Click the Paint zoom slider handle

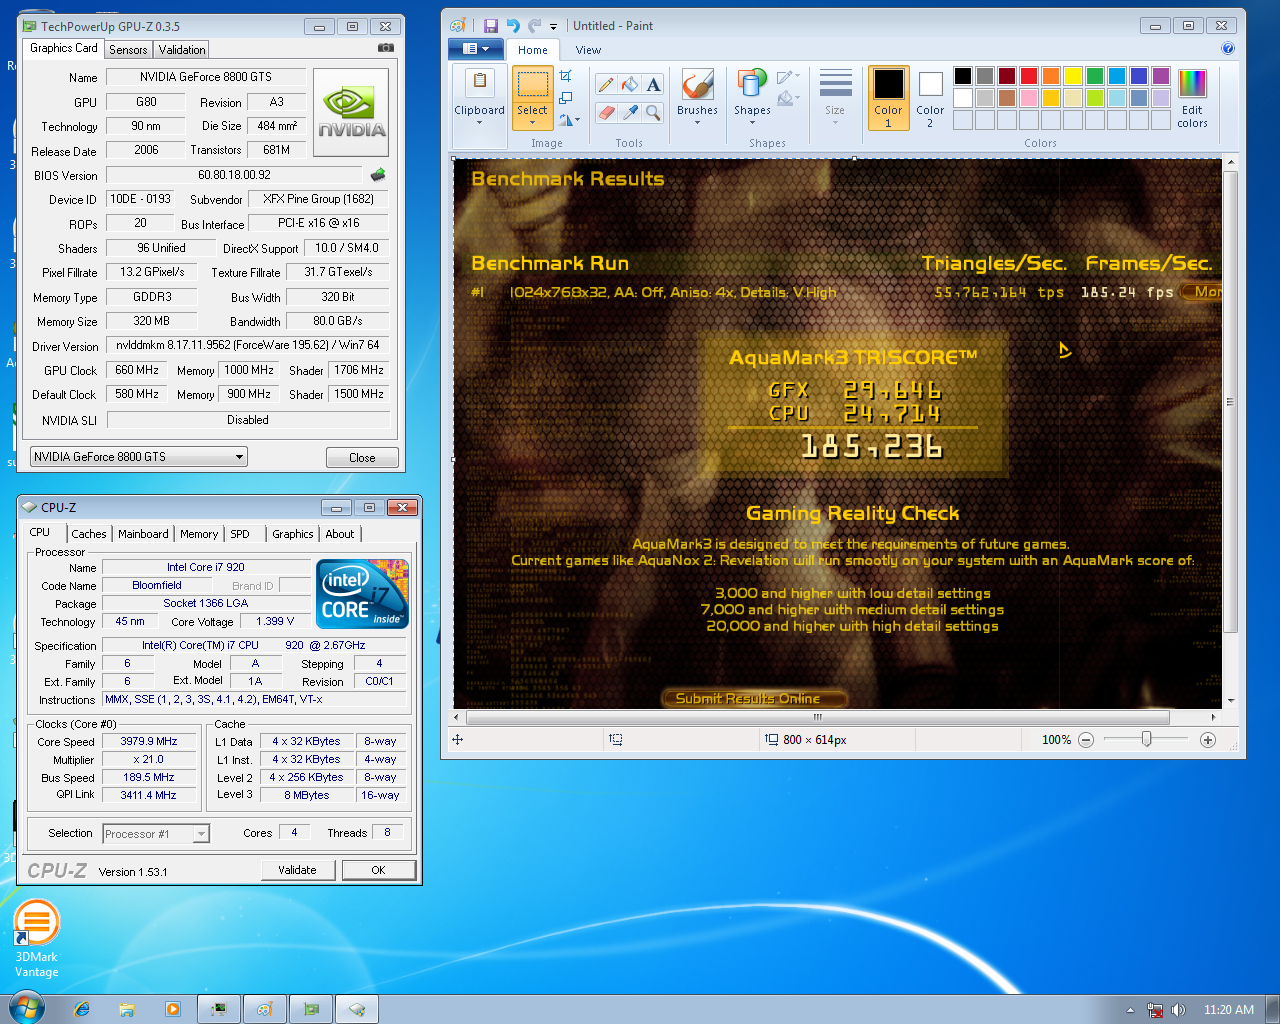coord(1147,739)
